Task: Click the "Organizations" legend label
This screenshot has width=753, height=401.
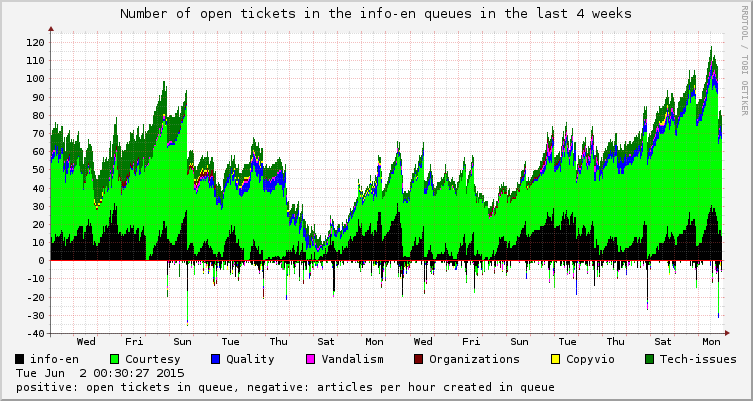Action: [474, 359]
